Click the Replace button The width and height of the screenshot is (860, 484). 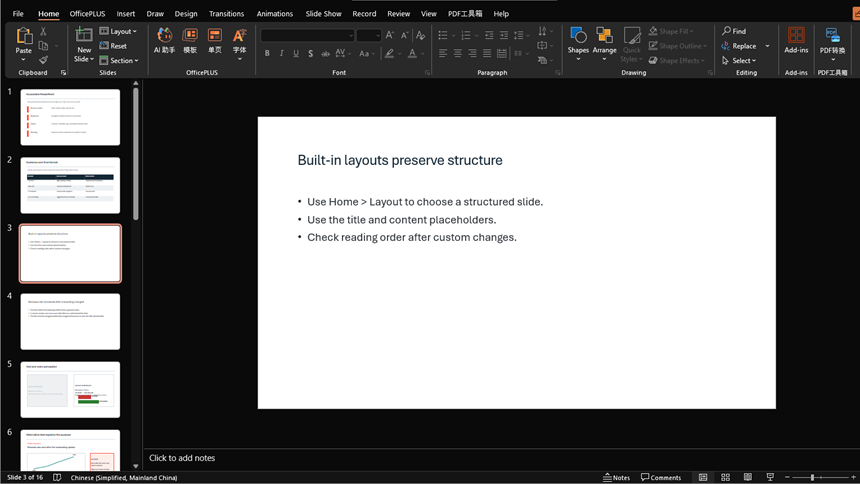pos(739,46)
